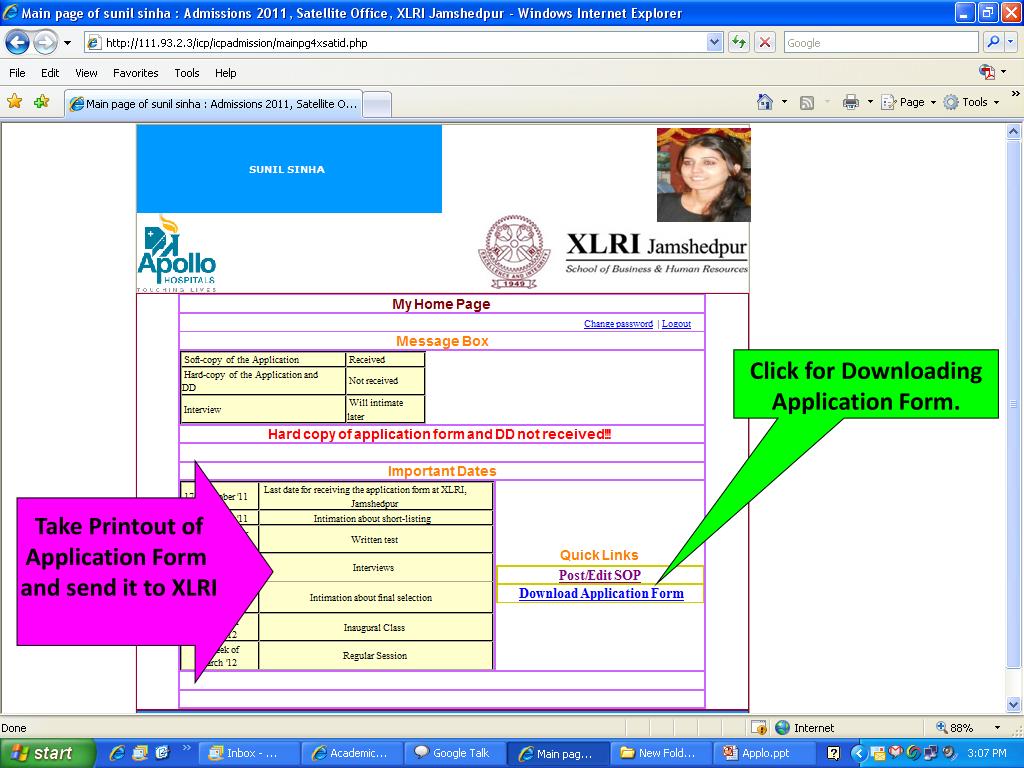This screenshot has width=1024, height=768.
Task: Switch to the Inbox taskbar window
Action: click(x=249, y=754)
